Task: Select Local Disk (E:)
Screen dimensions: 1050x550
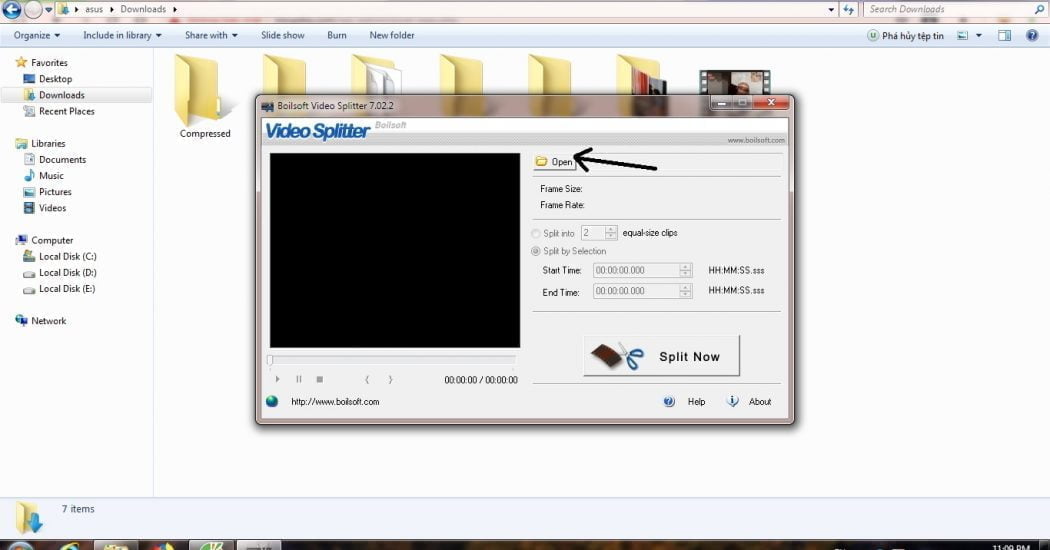Action: coord(67,289)
